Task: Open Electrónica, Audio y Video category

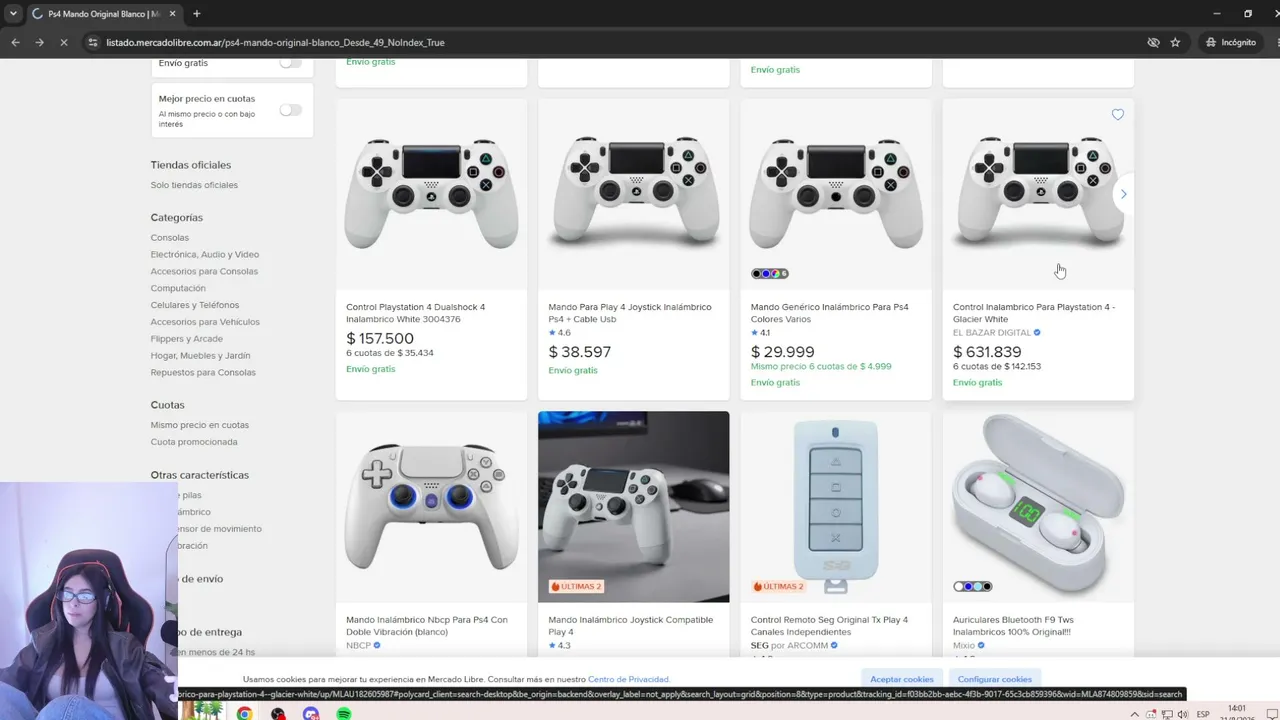Action: pos(205,255)
